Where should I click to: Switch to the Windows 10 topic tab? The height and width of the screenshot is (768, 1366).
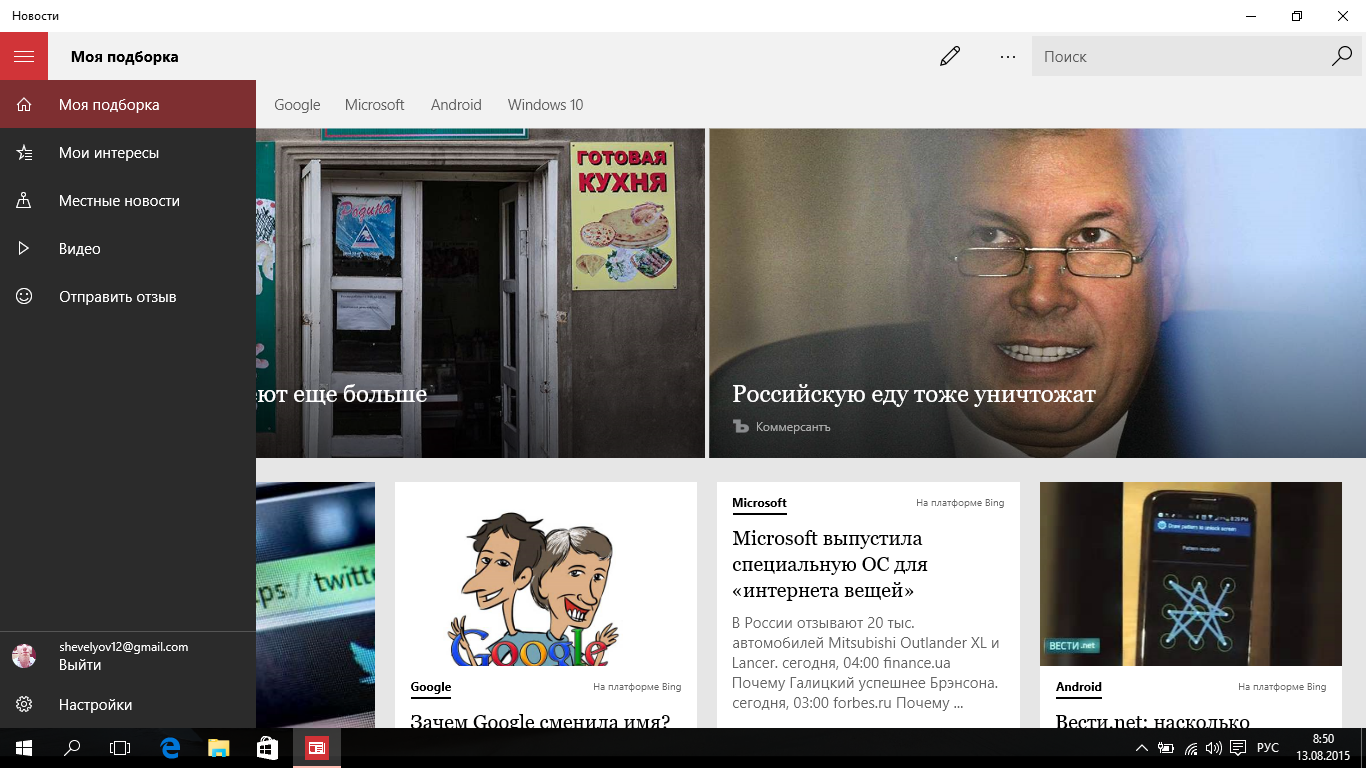[545, 105]
